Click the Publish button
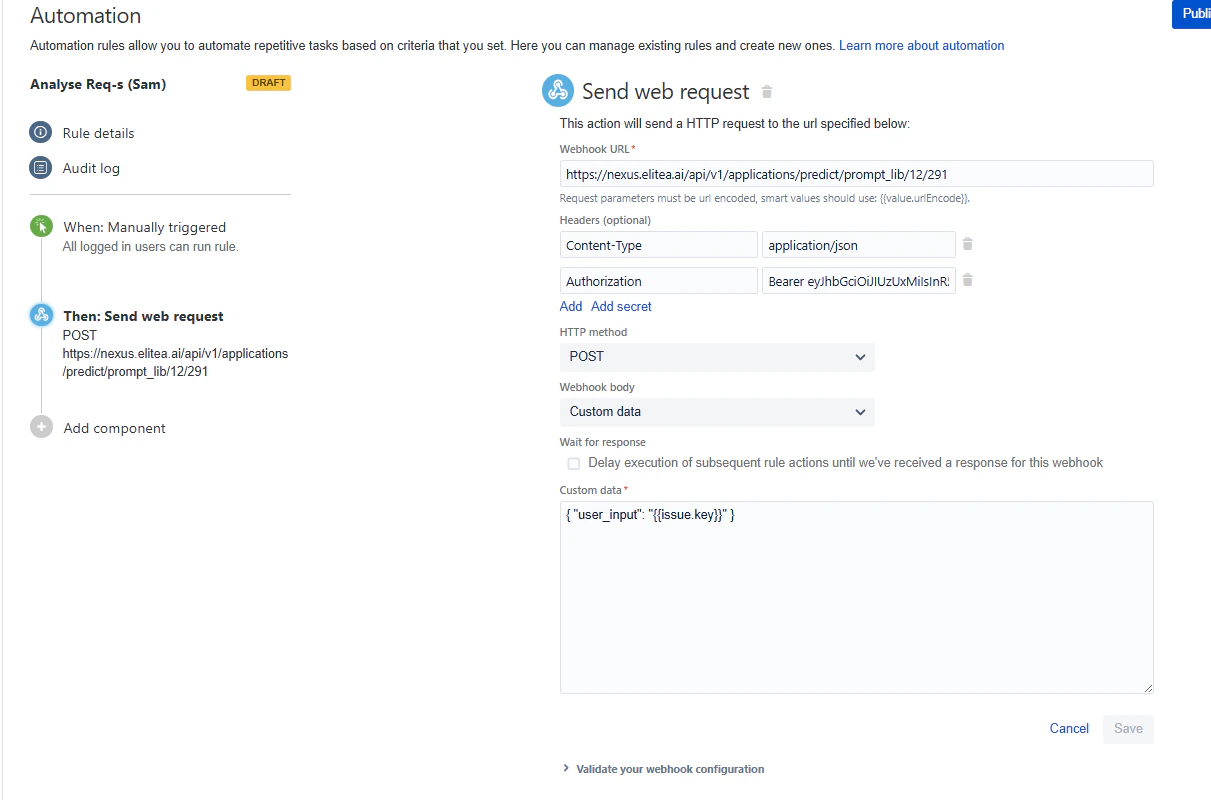1211x800 pixels. 1194,14
